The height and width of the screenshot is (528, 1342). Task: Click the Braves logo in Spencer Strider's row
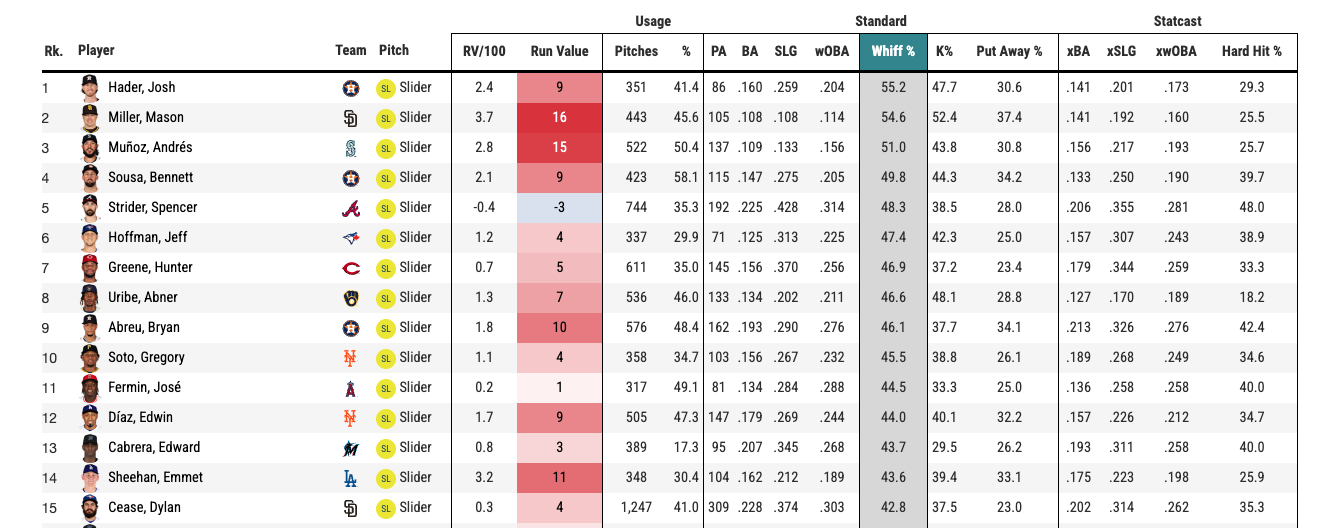coord(350,208)
